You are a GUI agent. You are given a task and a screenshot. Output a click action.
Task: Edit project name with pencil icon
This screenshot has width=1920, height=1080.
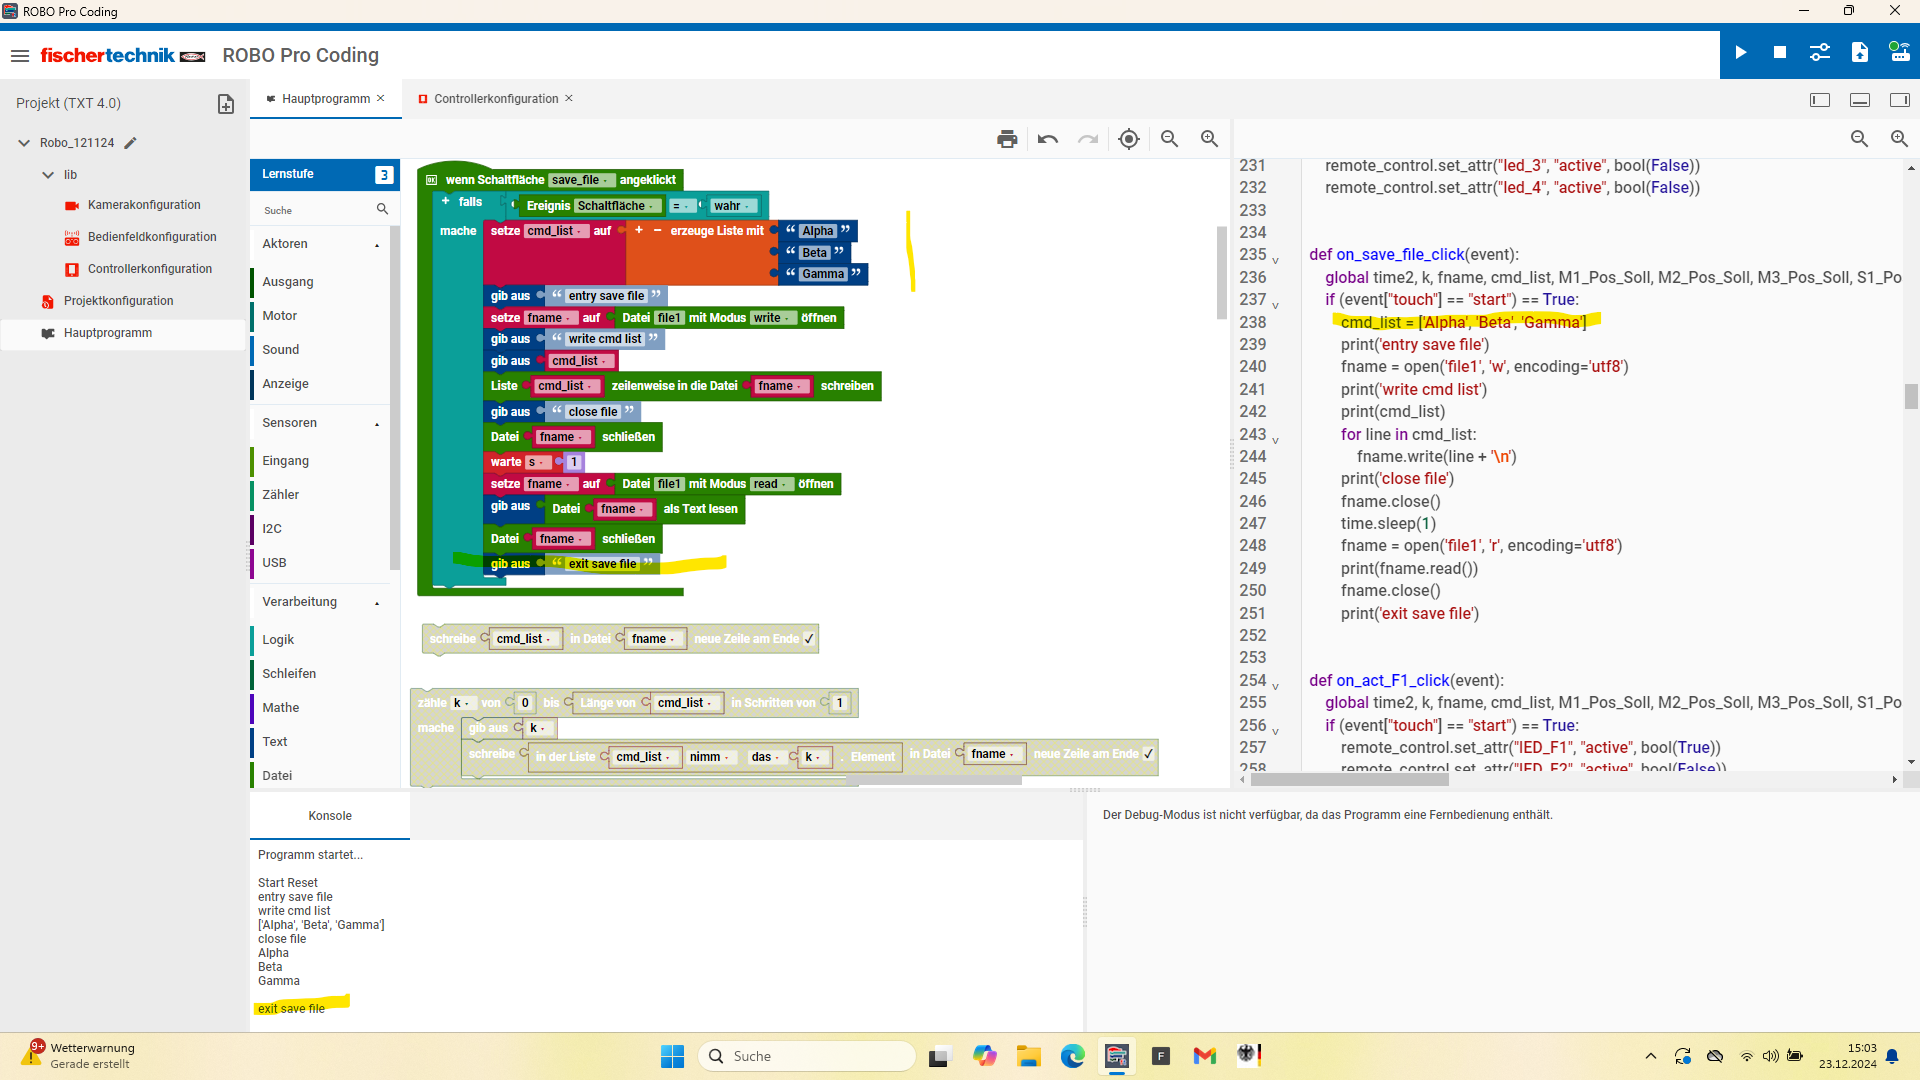[130, 143]
